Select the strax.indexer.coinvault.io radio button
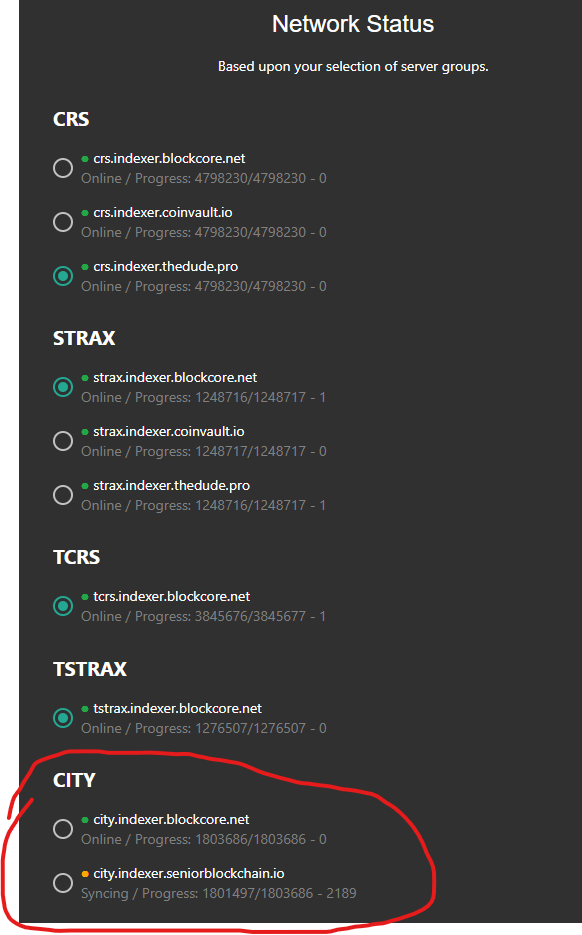582x935 pixels. (x=62, y=440)
